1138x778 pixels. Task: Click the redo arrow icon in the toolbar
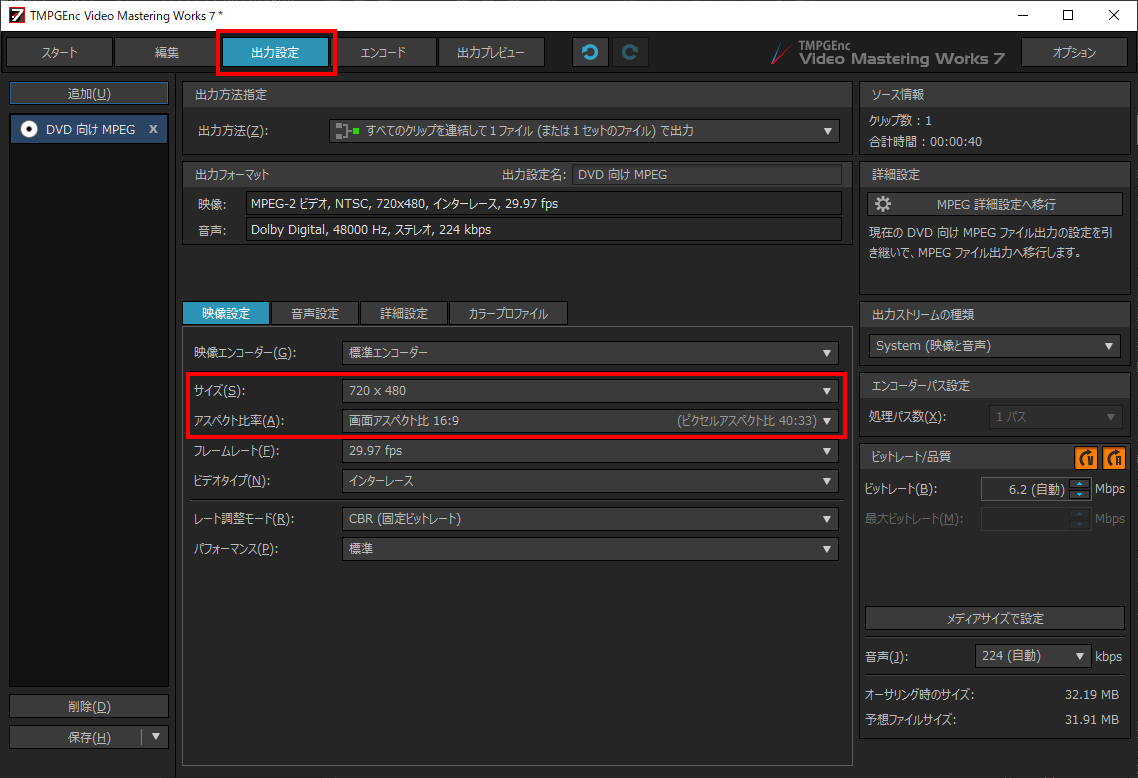[630, 52]
